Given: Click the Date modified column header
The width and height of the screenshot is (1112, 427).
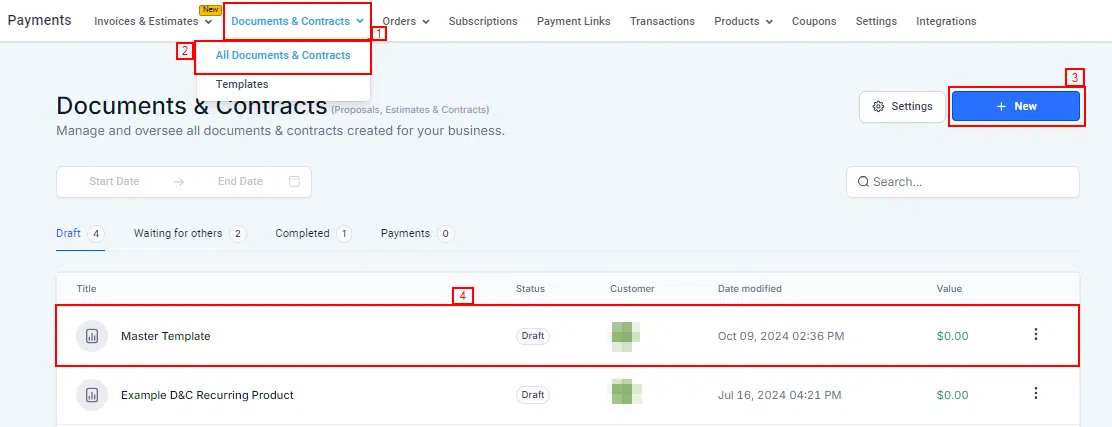Looking at the screenshot, I should click(750, 289).
